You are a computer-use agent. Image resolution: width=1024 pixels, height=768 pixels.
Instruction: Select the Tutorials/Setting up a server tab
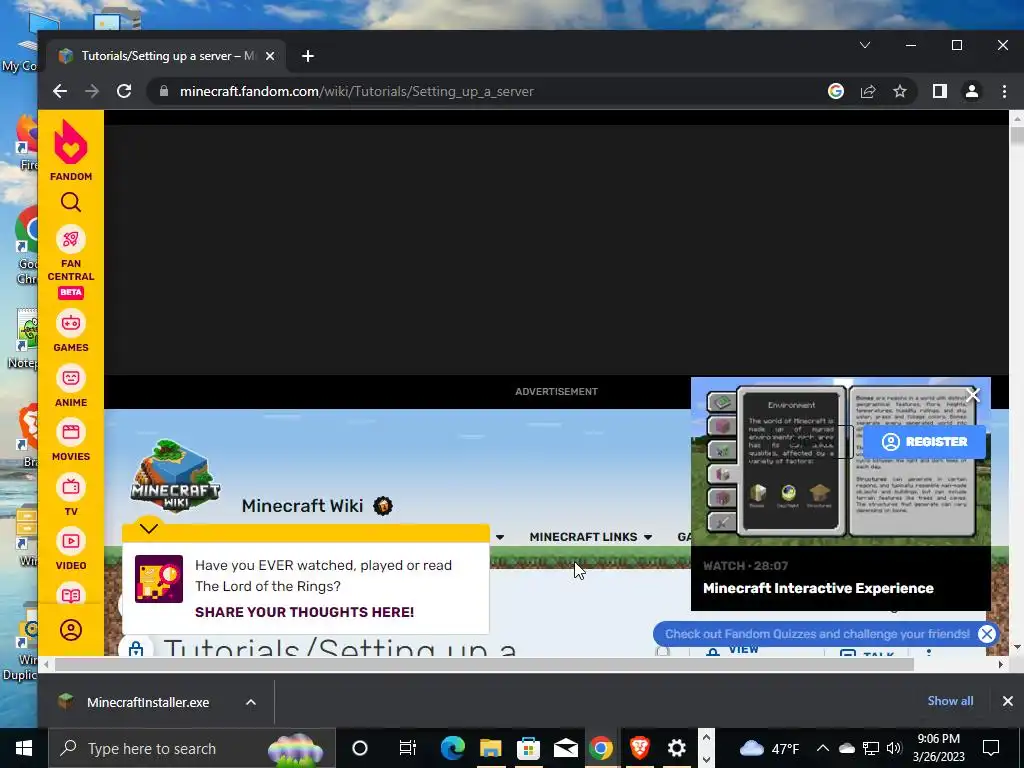167,56
